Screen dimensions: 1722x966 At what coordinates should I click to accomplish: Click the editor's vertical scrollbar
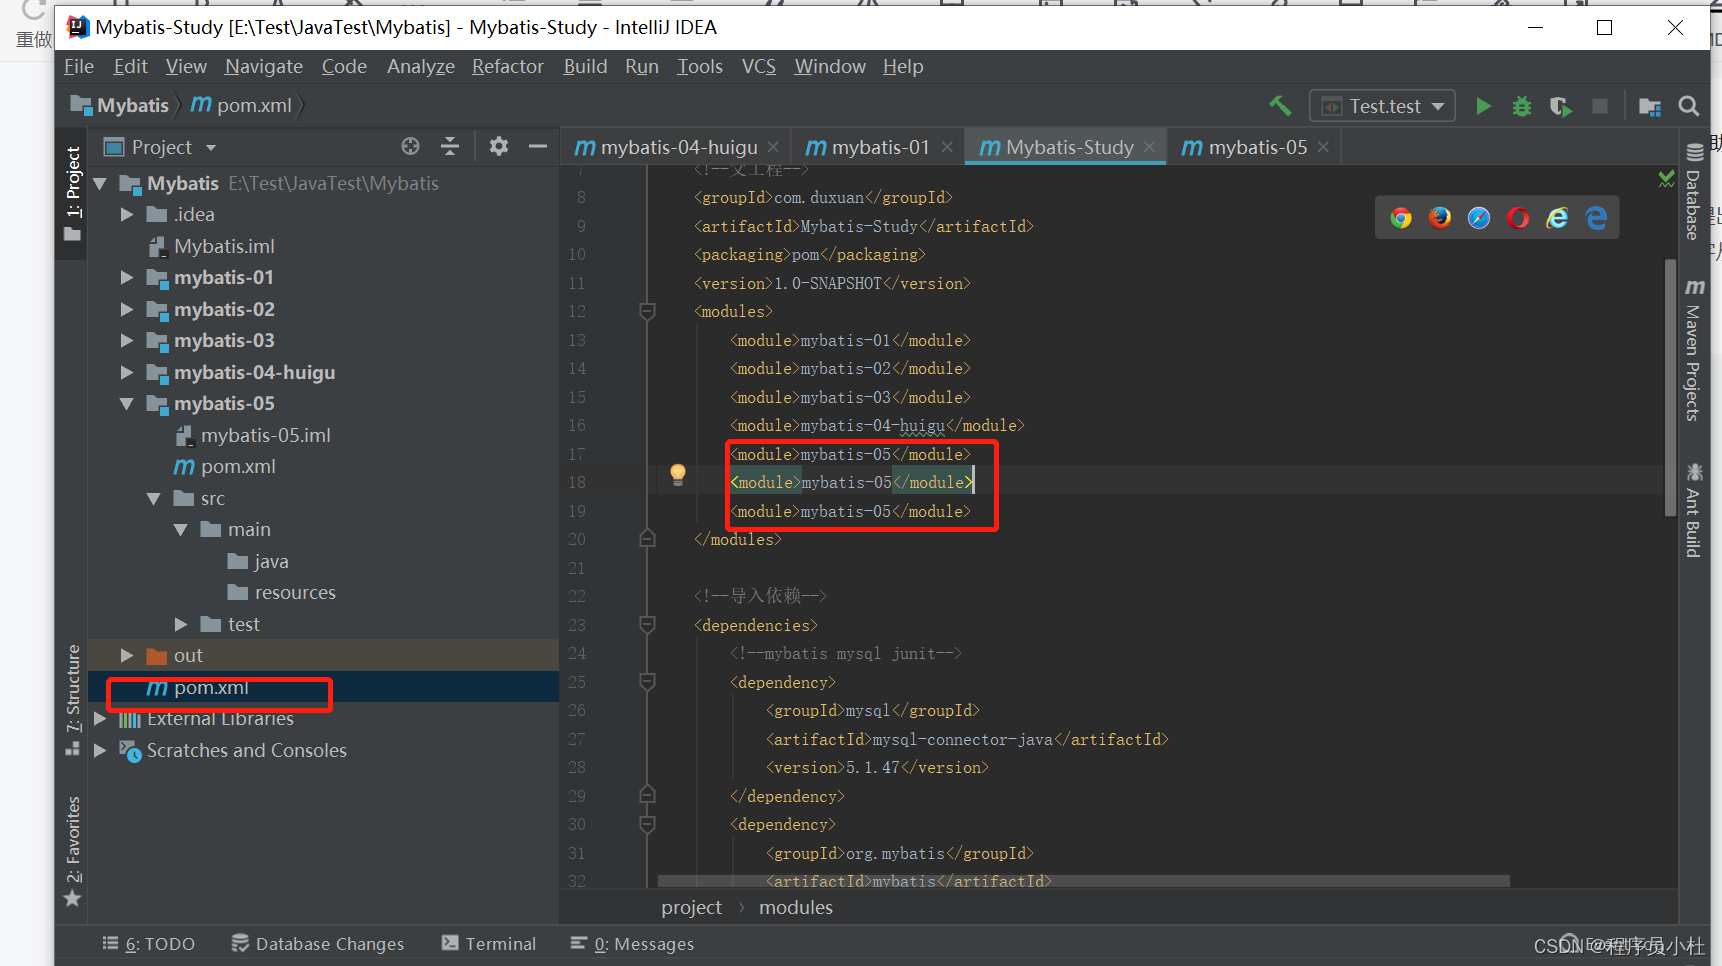pos(1668,390)
